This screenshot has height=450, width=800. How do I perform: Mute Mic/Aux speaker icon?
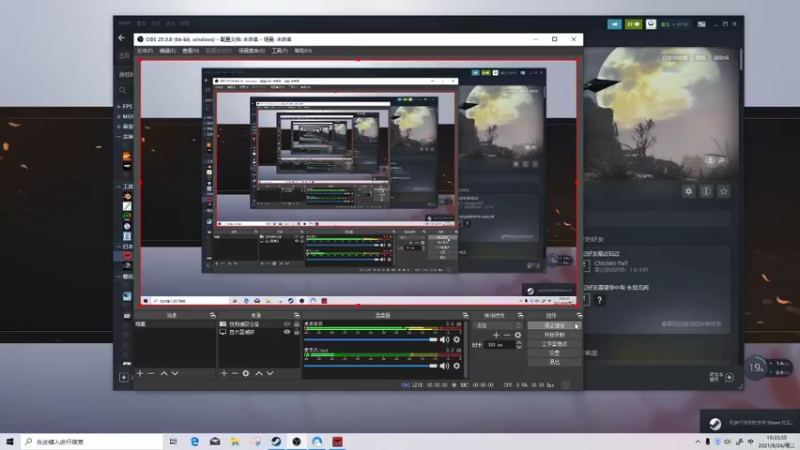[444, 366]
